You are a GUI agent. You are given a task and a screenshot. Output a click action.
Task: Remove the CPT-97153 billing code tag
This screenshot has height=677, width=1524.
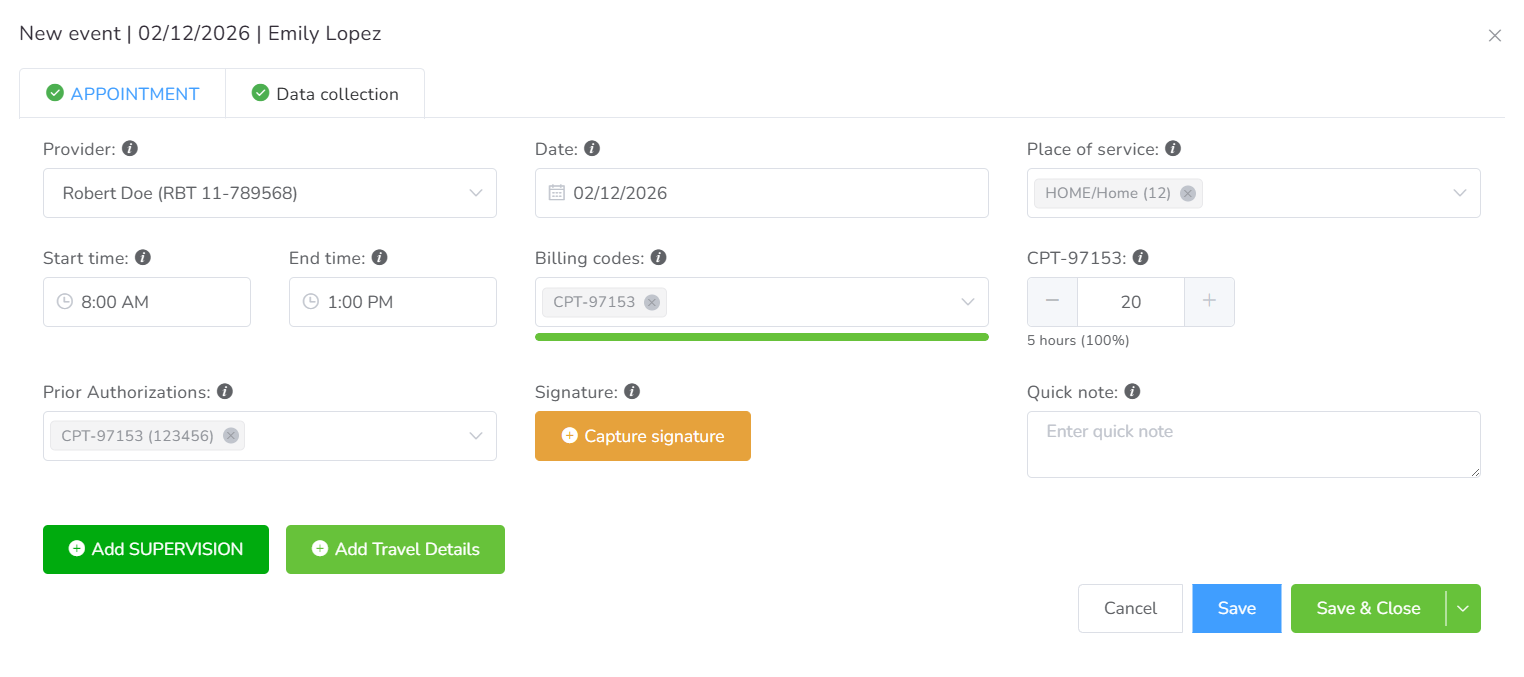point(652,302)
